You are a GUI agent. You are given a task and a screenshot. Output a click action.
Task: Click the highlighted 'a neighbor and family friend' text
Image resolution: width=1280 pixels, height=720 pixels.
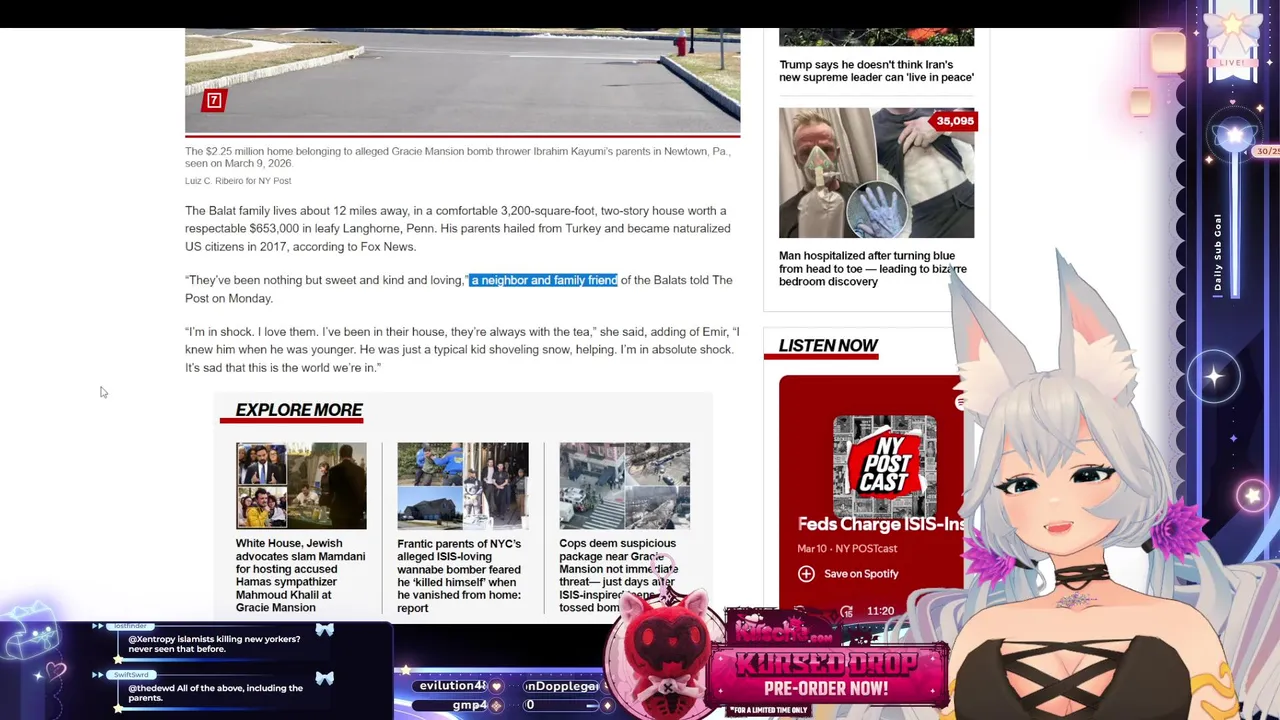click(544, 280)
